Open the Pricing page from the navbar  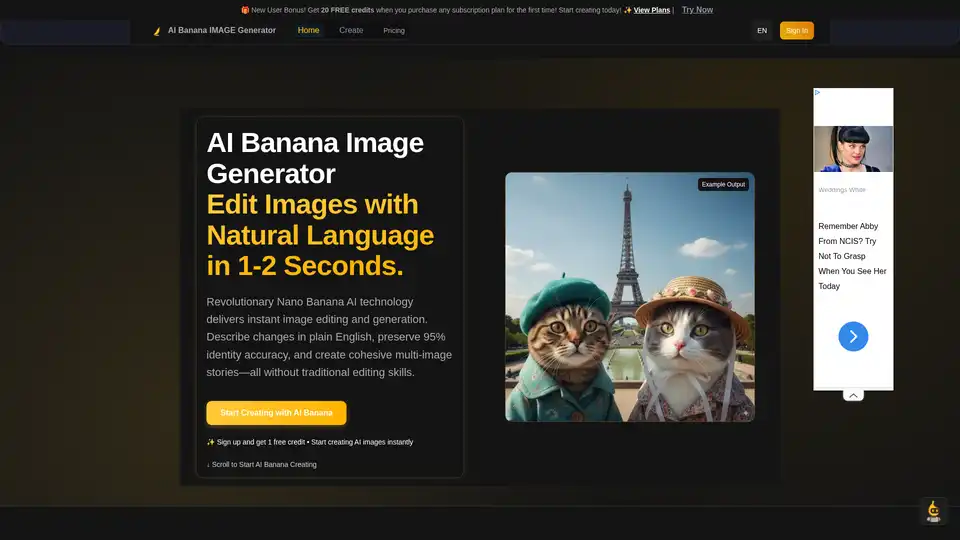pyautogui.click(x=394, y=31)
